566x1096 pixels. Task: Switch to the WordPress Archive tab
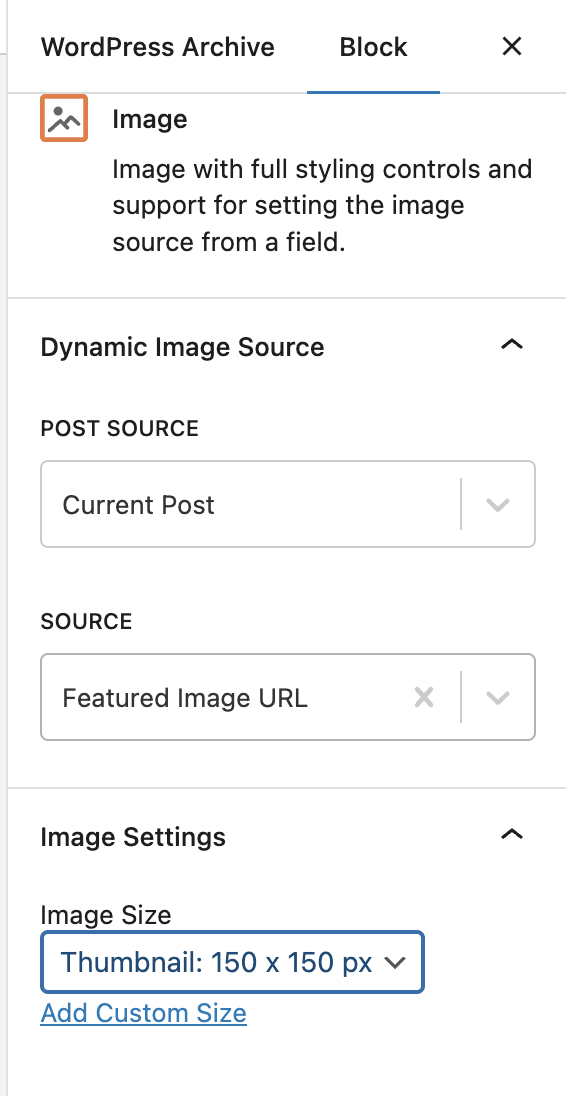click(x=157, y=47)
